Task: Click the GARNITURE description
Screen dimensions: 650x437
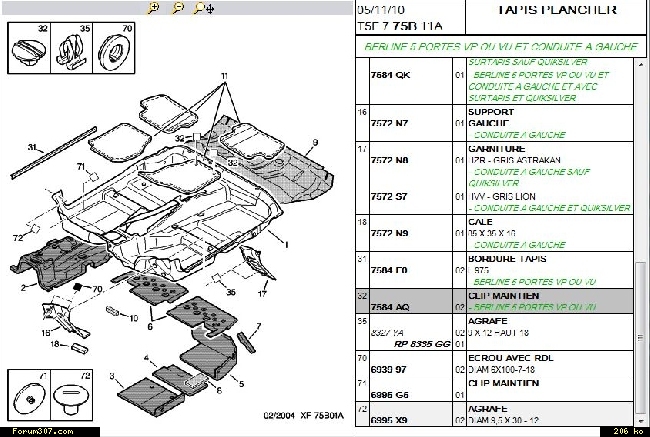Action: coord(497,148)
